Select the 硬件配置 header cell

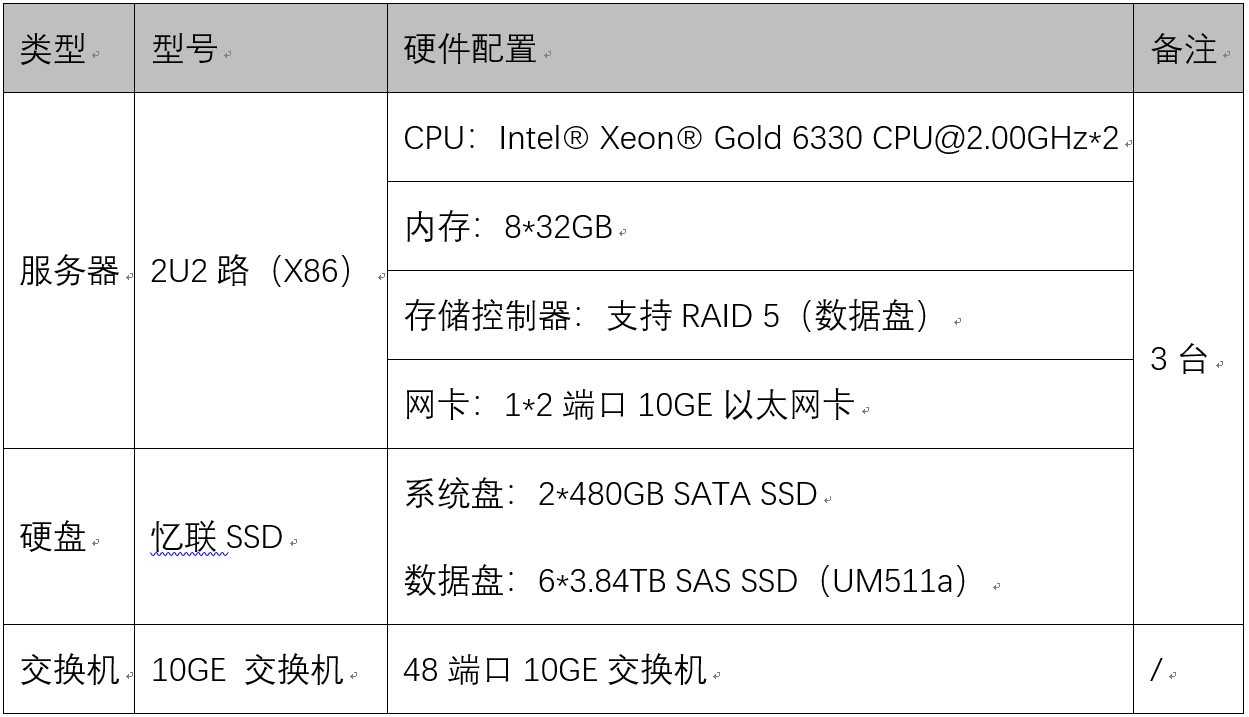click(x=470, y=49)
